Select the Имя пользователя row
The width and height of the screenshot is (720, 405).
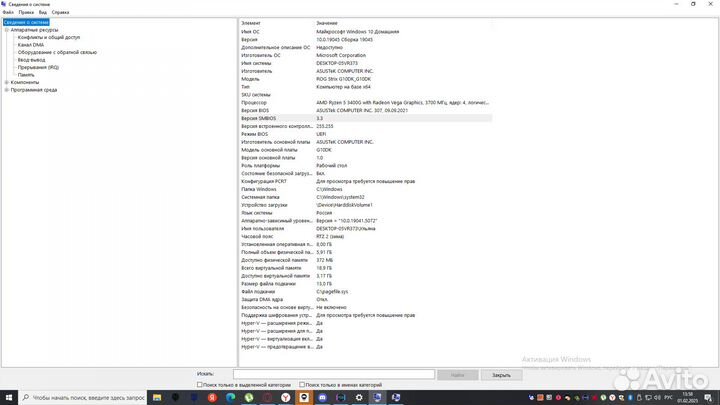point(366,229)
